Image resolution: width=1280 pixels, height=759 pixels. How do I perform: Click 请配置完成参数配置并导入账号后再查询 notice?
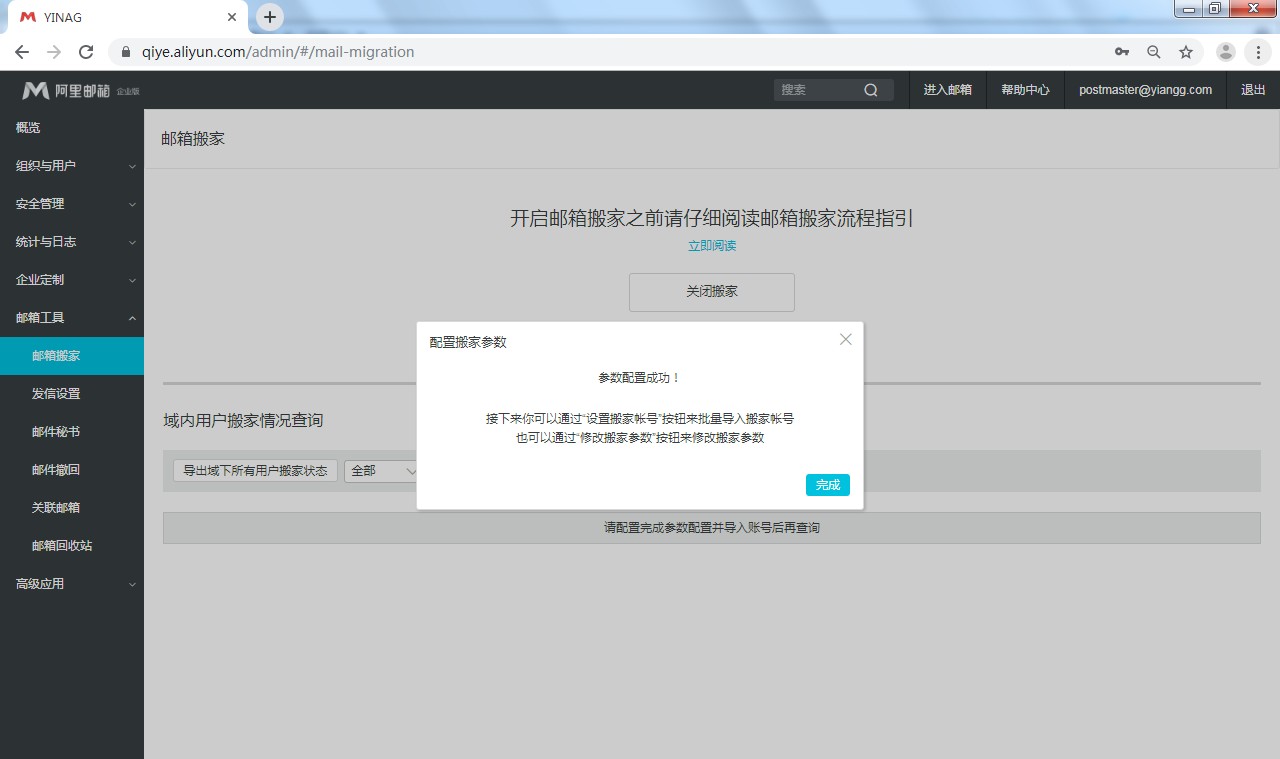click(712, 528)
